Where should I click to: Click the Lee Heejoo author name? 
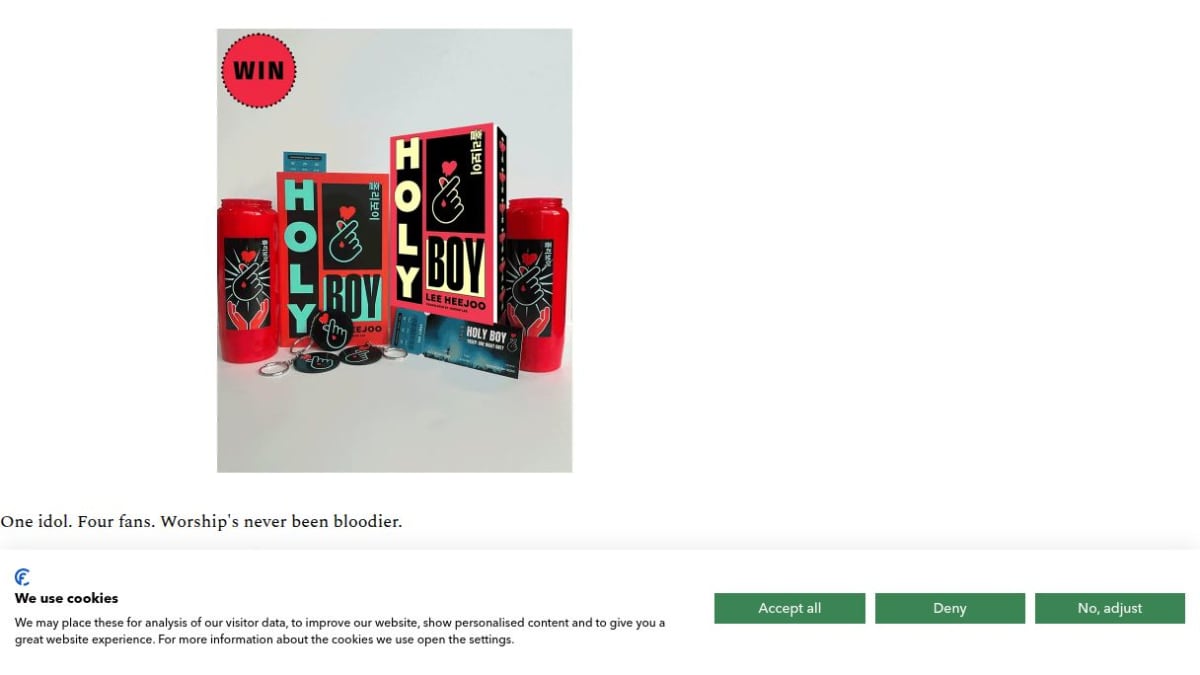[x=456, y=302]
